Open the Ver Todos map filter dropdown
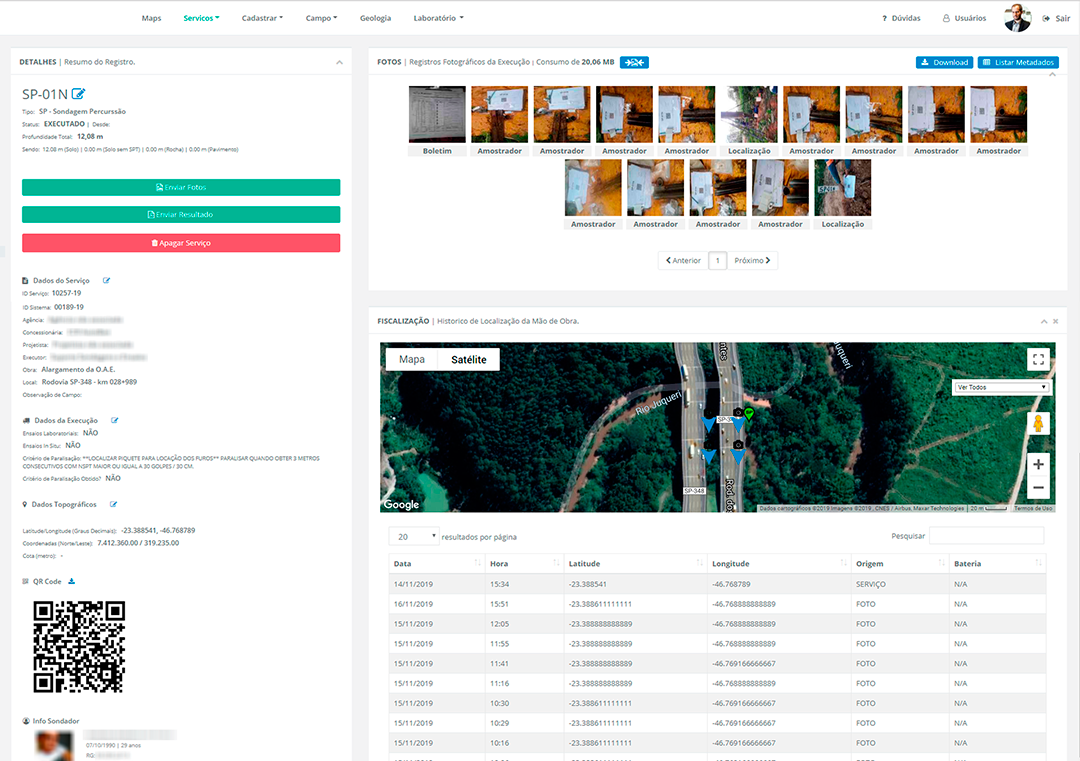Image resolution: width=1080 pixels, height=761 pixels. (1001, 387)
